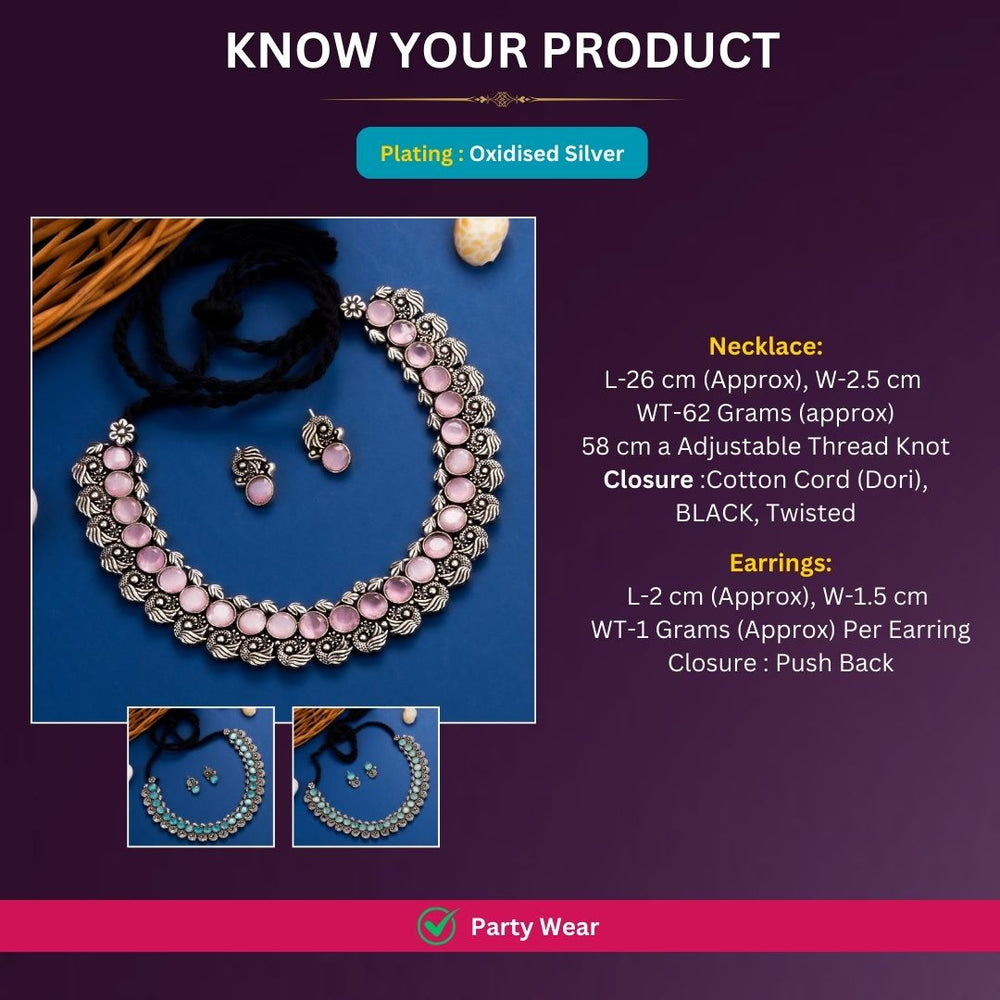Screen dimensions: 1000x1000
Task: Click the Party Wear label
Action: 534,927
